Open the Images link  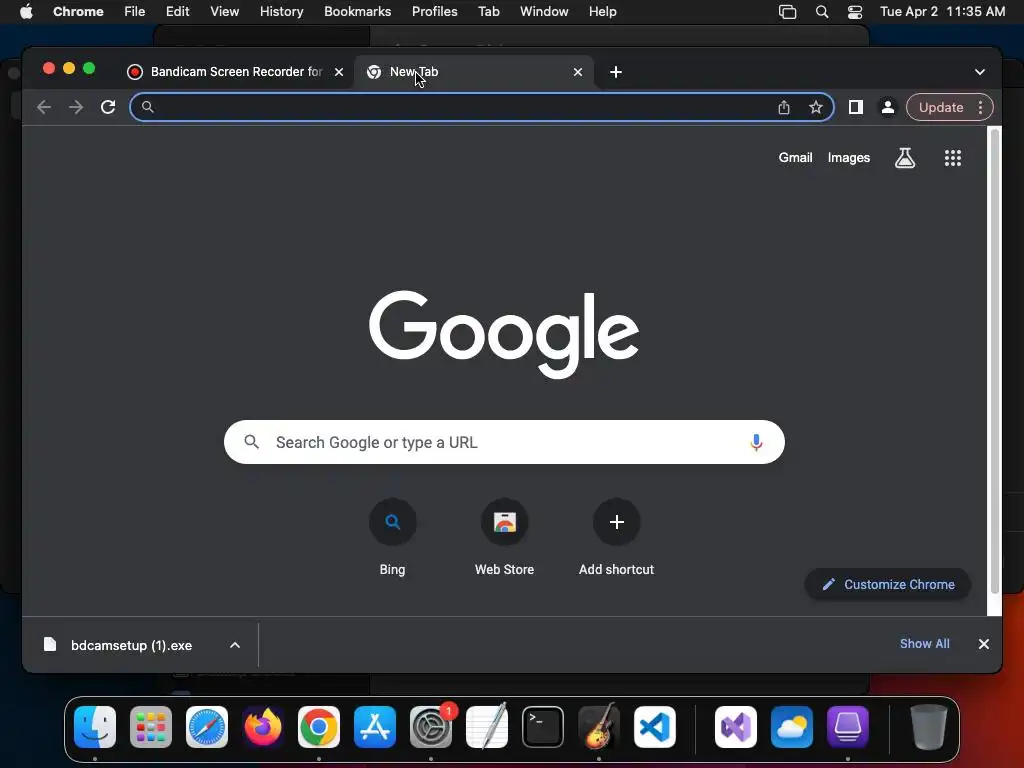[x=848, y=157]
